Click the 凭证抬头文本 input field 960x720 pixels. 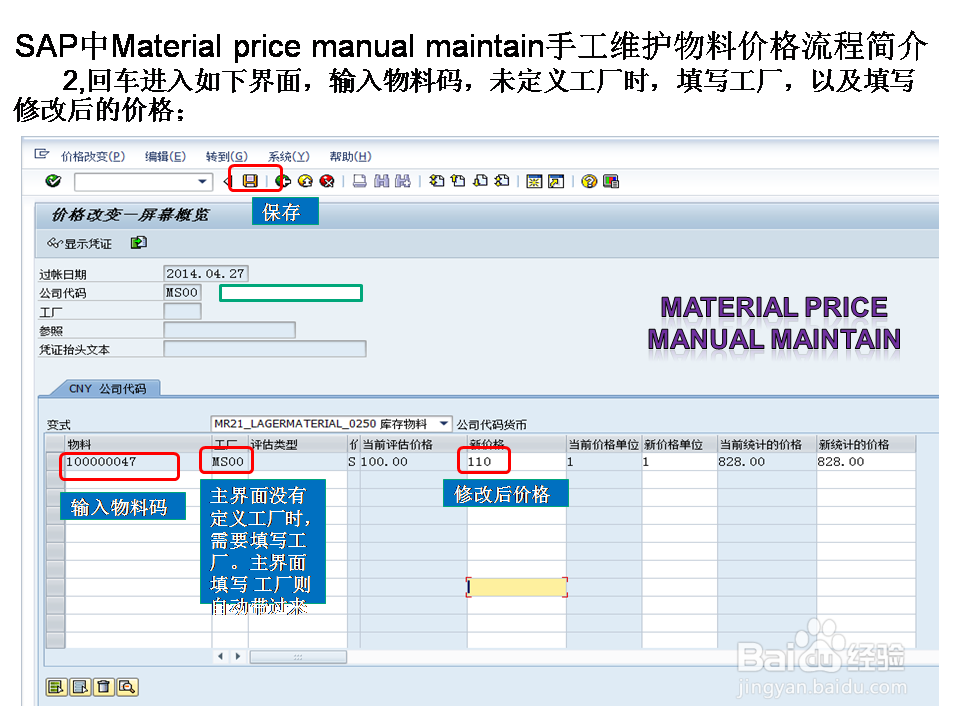(265, 350)
